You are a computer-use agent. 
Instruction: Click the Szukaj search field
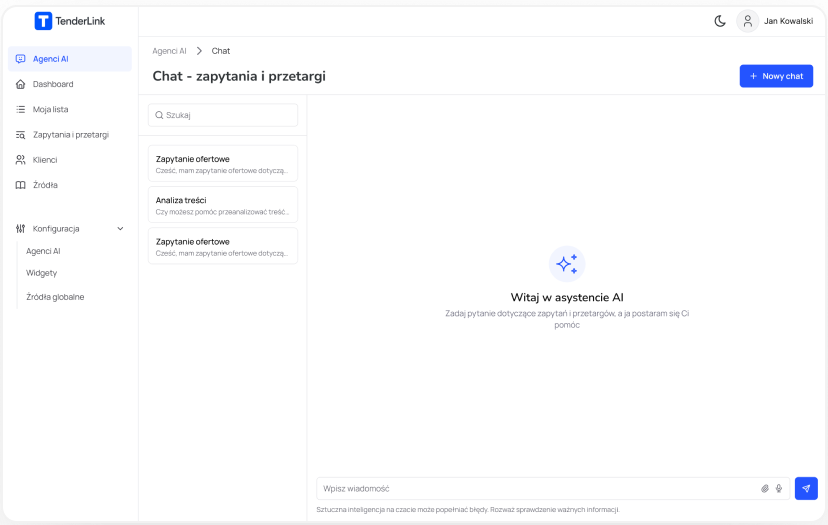point(223,115)
